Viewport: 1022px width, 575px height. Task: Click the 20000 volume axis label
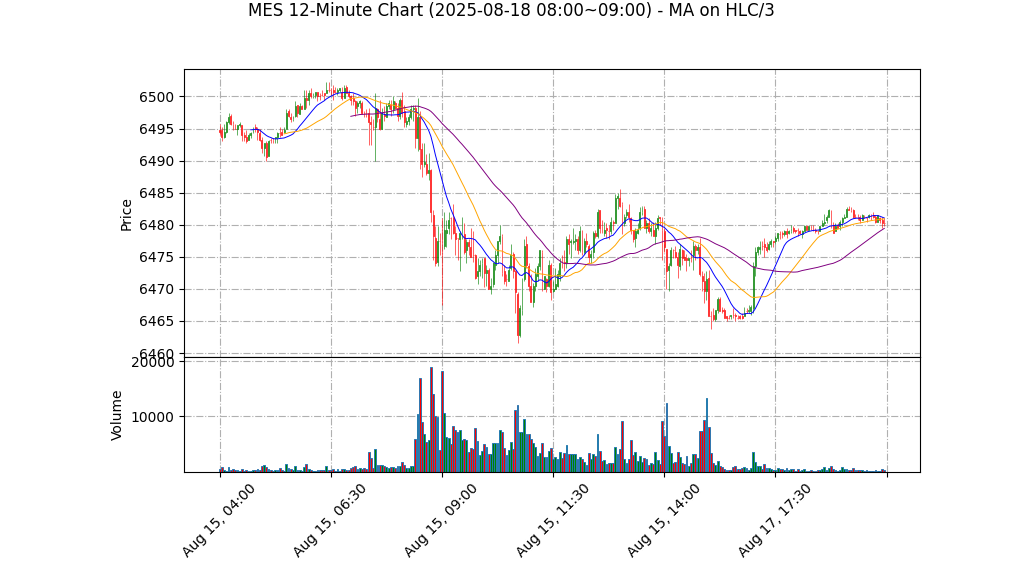click(153, 362)
